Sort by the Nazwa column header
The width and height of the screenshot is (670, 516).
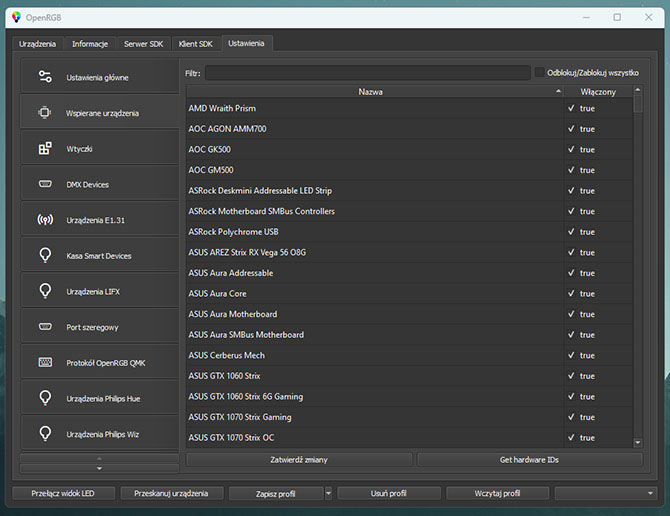pyautogui.click(x=375, y=91)
